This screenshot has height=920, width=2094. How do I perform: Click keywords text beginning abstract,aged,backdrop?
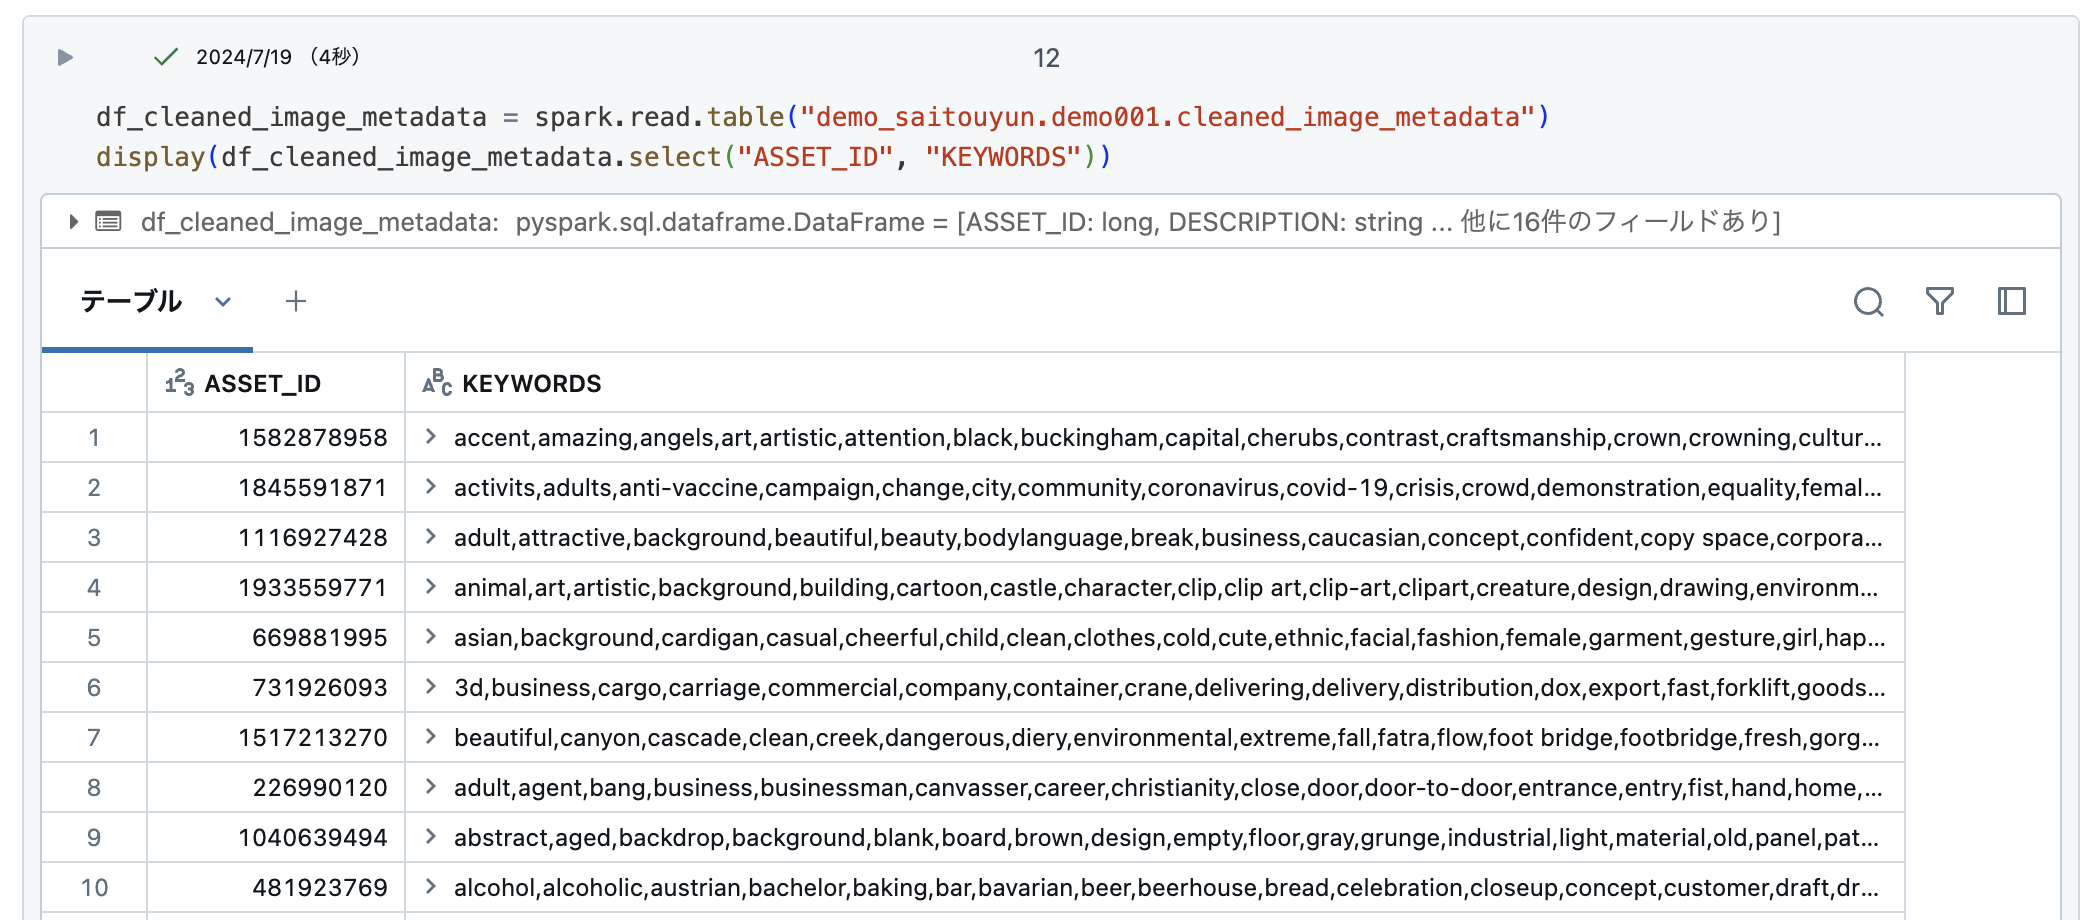(x=1167, y=837)
